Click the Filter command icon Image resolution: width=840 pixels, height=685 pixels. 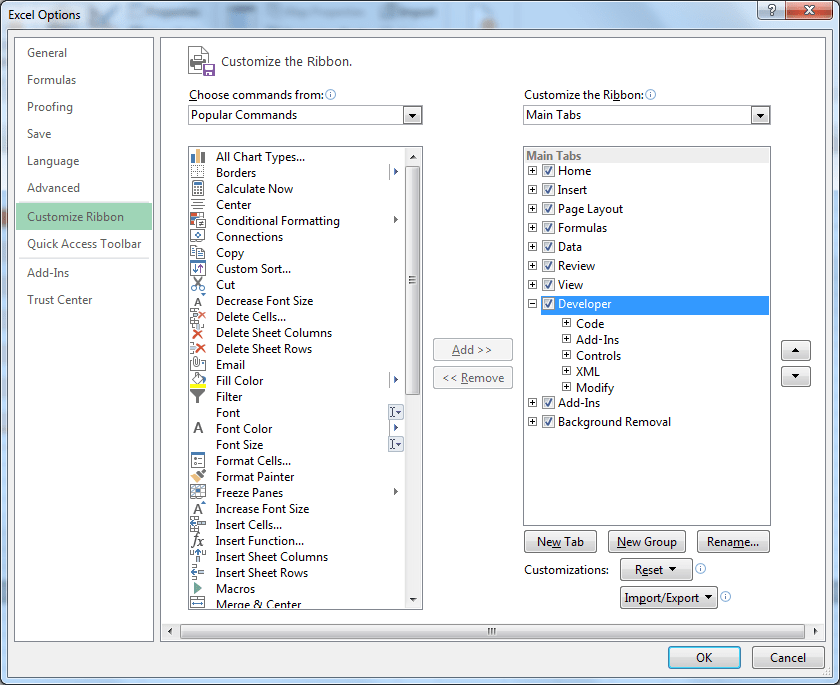(x=197, y=396)
